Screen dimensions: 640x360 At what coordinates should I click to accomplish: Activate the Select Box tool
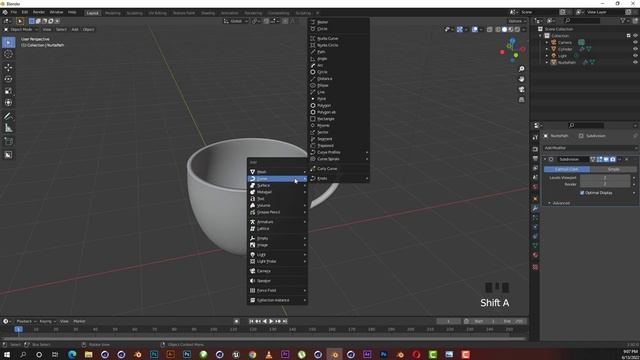tap(8, 42)
